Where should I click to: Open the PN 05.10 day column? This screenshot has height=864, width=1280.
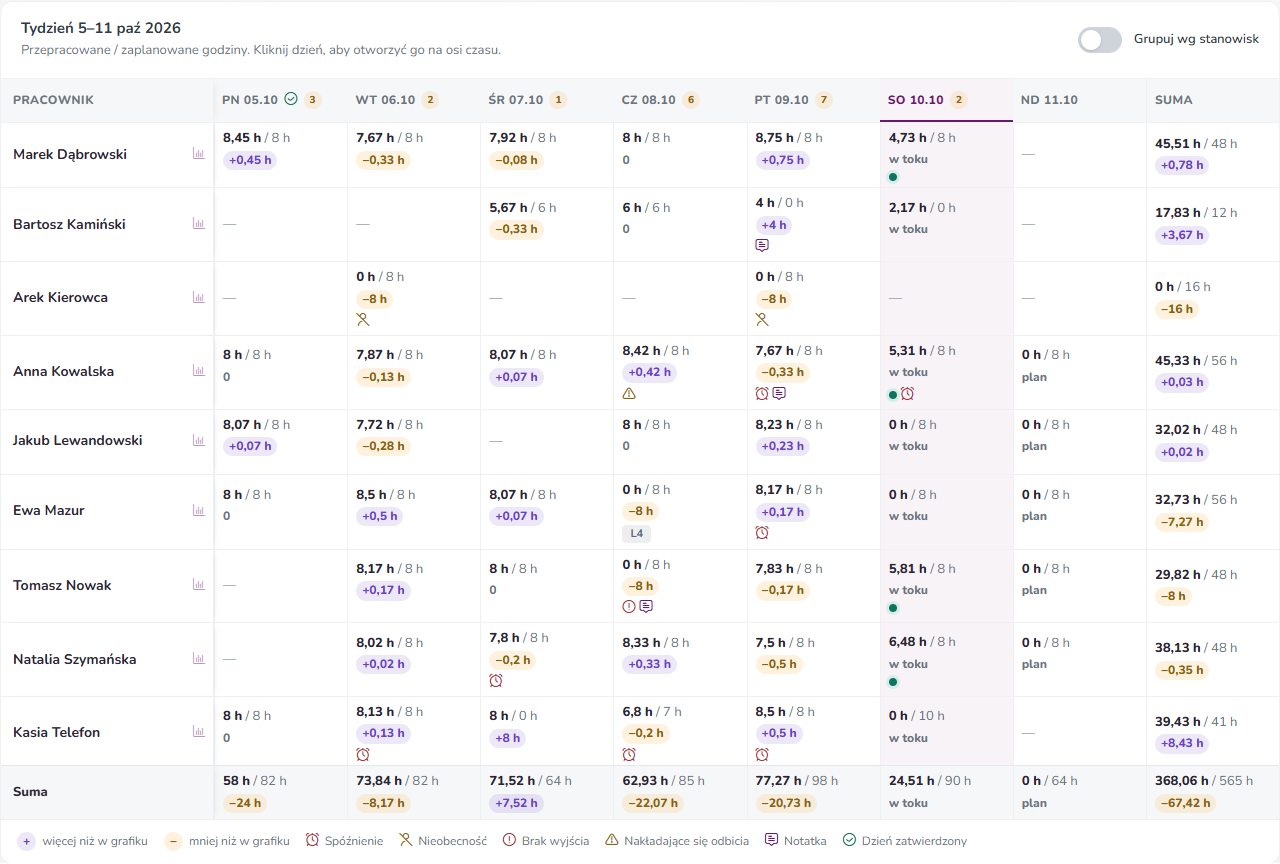281,100
